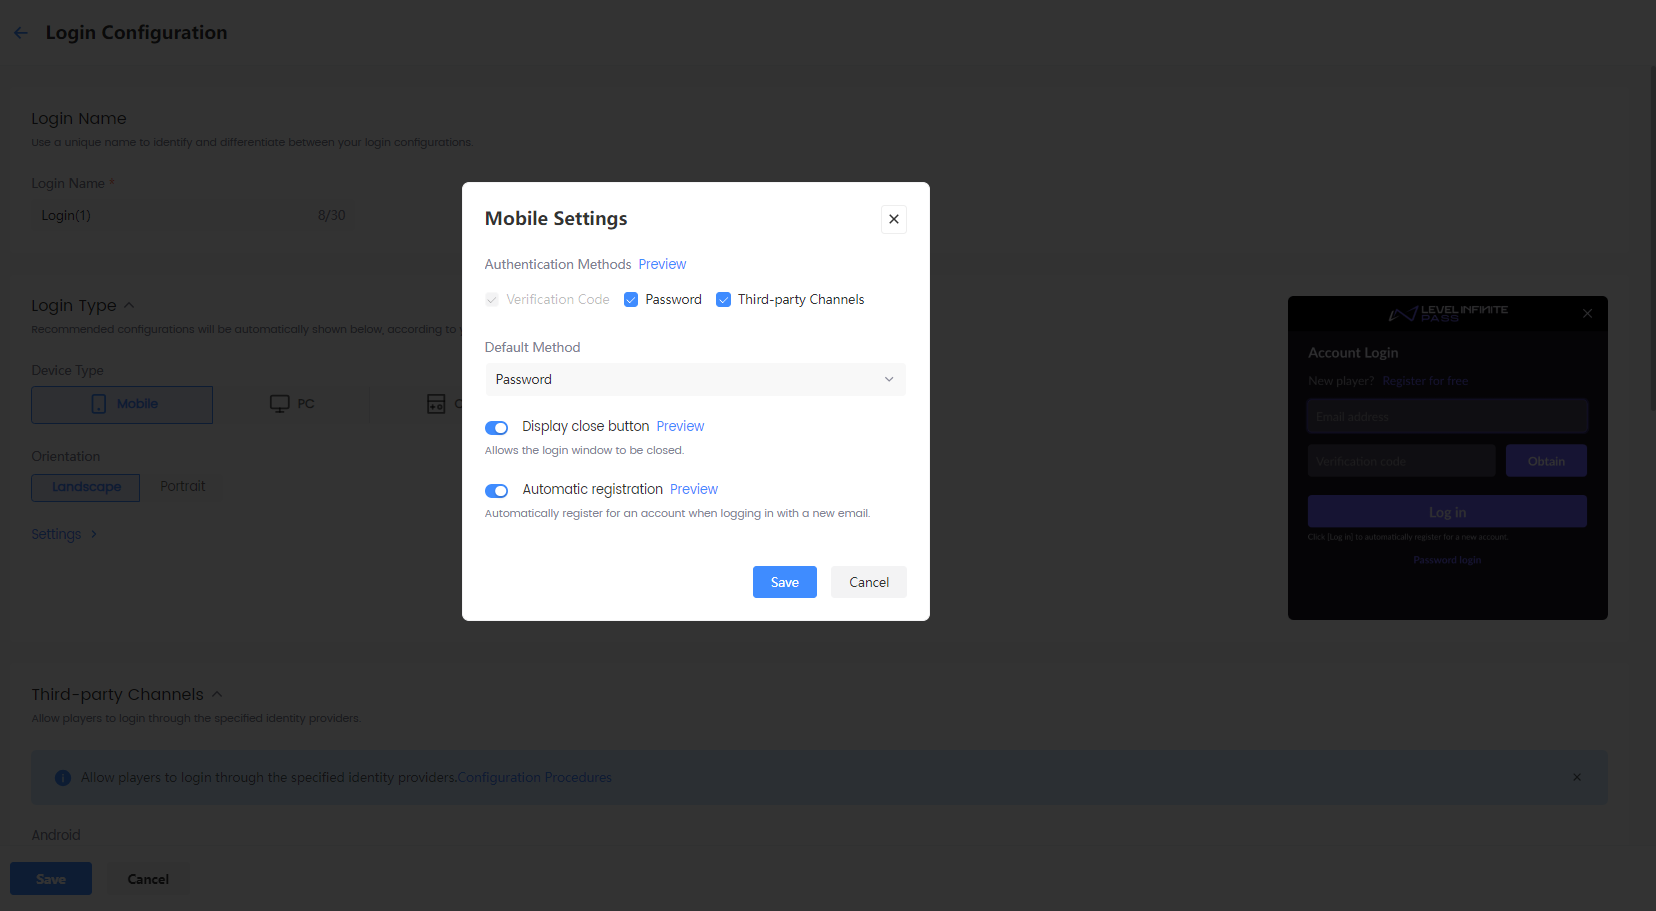Screen dimensions: 1656x911
Task: Click the Mobile Settings title
Action: pyautogui.click(x=556, y=218)
